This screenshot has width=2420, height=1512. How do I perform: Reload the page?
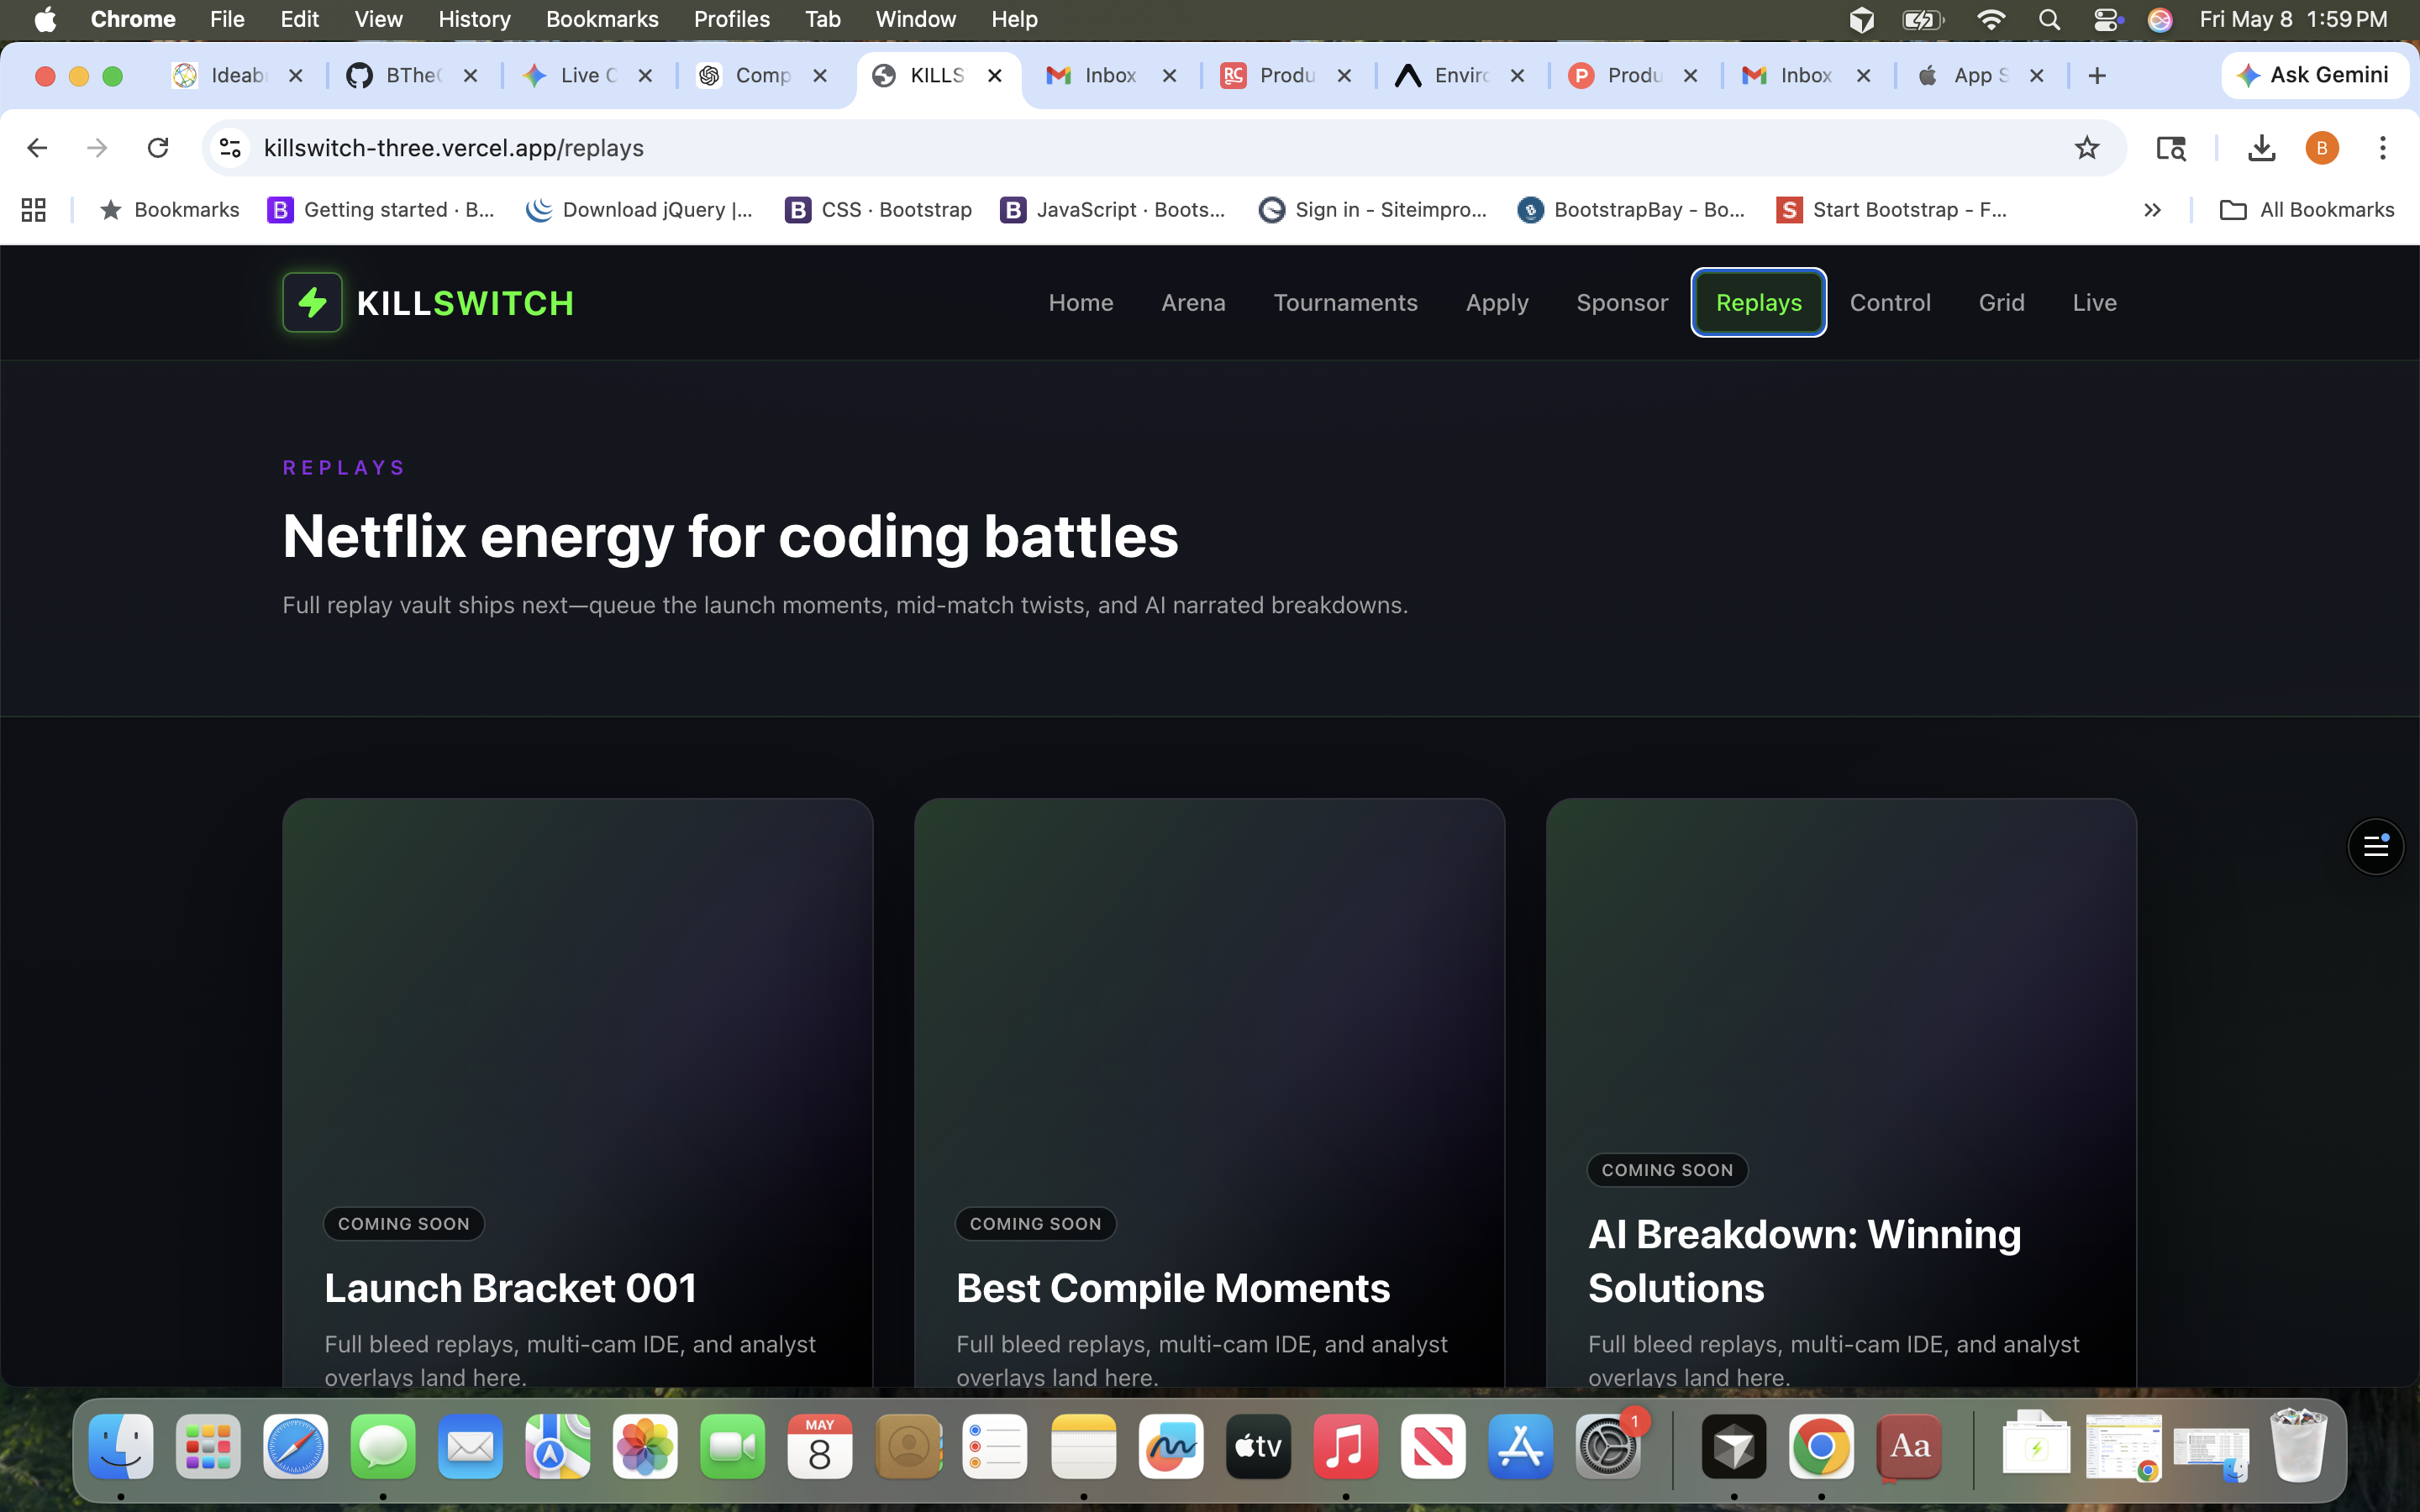pyautogui.click(x=158, y=148)
